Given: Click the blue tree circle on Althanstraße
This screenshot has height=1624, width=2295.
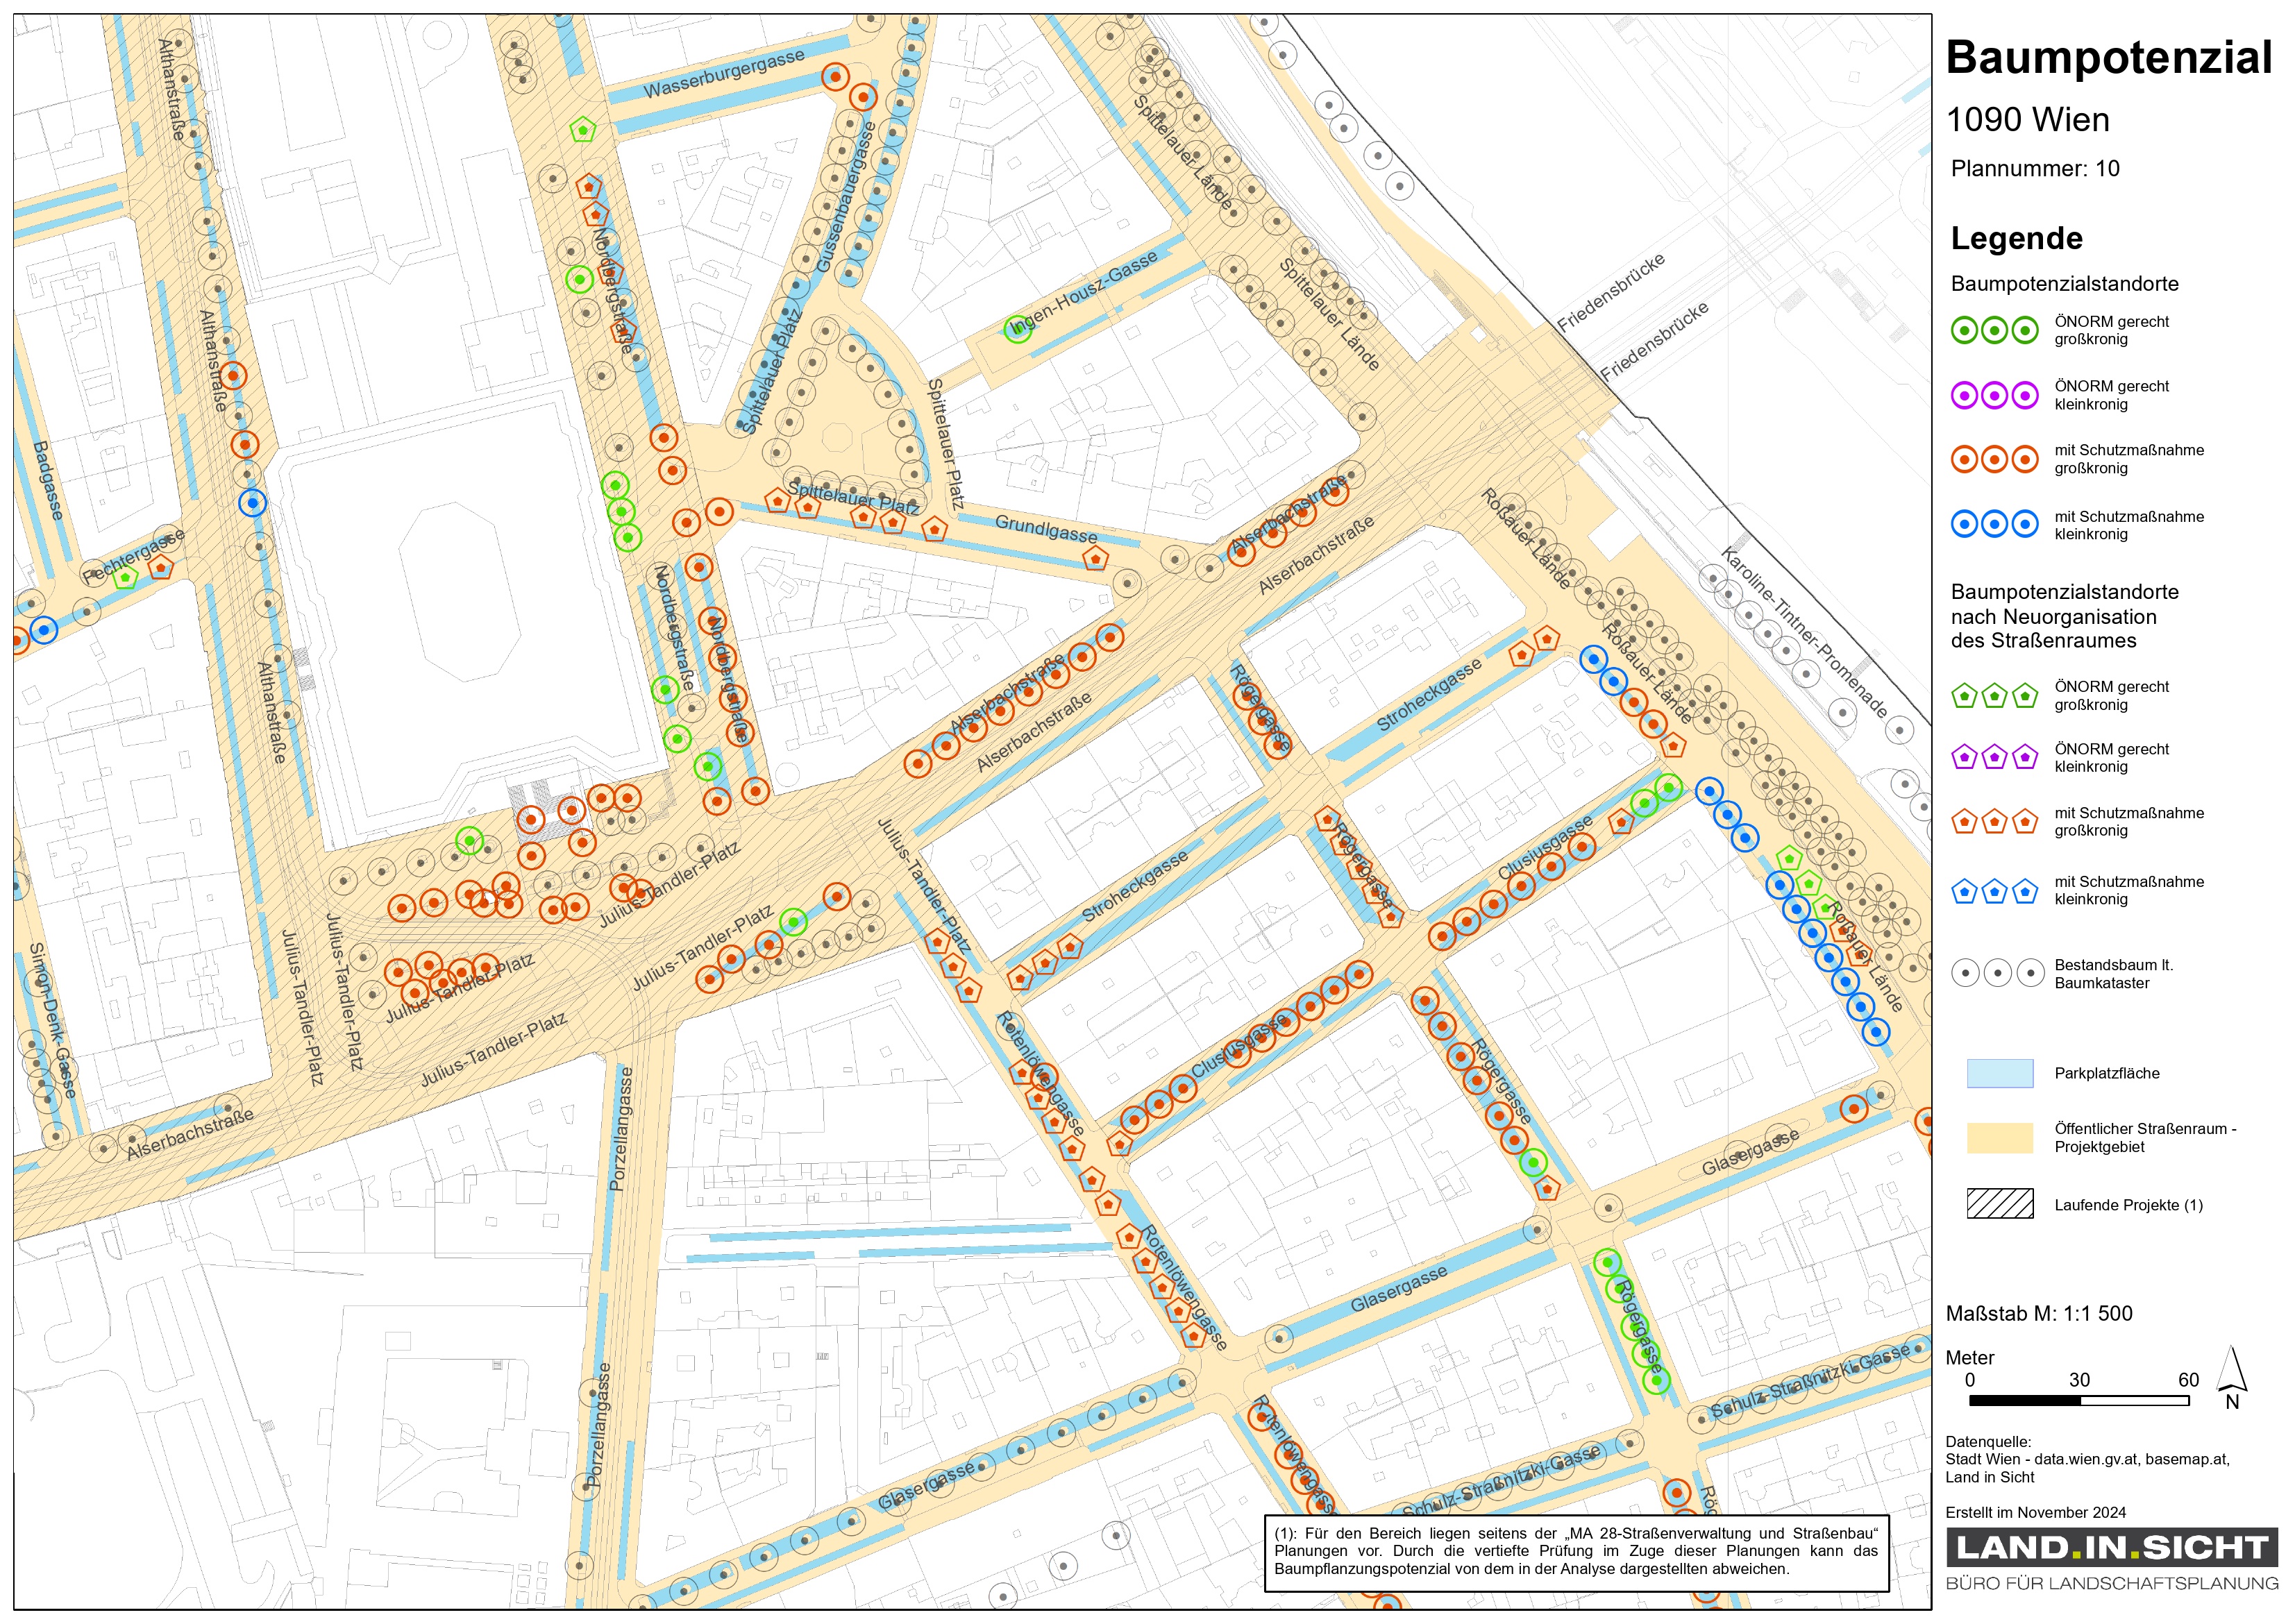Looking at the screenshot, I should [x=252, y=502].
